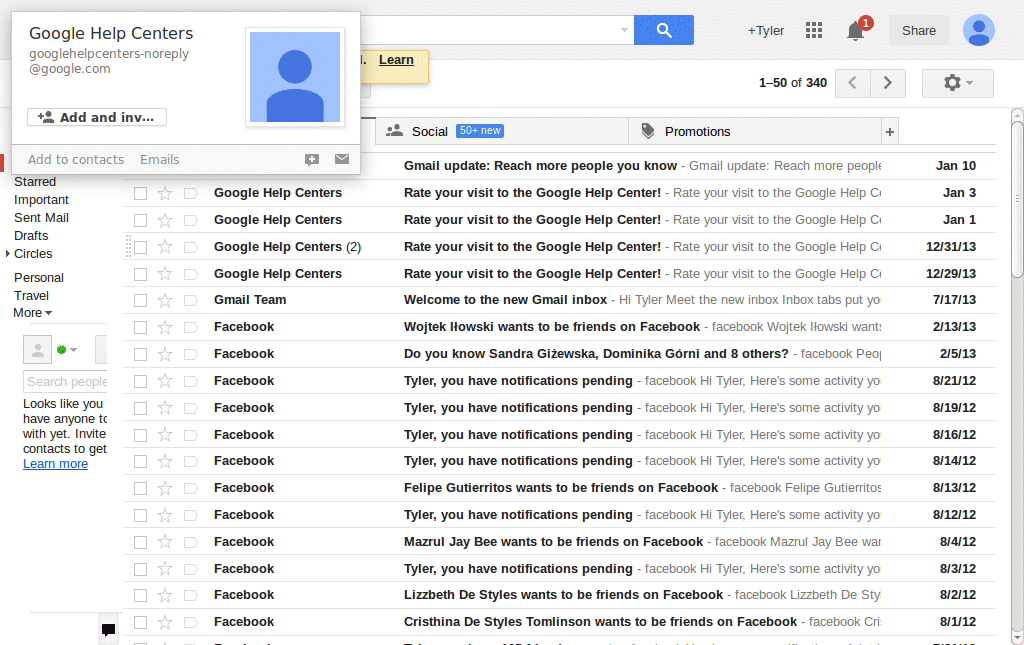The height and width of the screenshot is (645, 1024).
Task: Star the 8/21/12 Facebook notifications email
Action: pyautogui.click(x=165, y=381)
